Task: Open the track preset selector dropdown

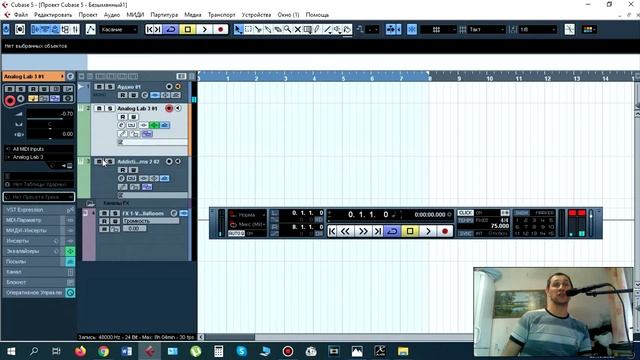Action: (x=39, y=197)
